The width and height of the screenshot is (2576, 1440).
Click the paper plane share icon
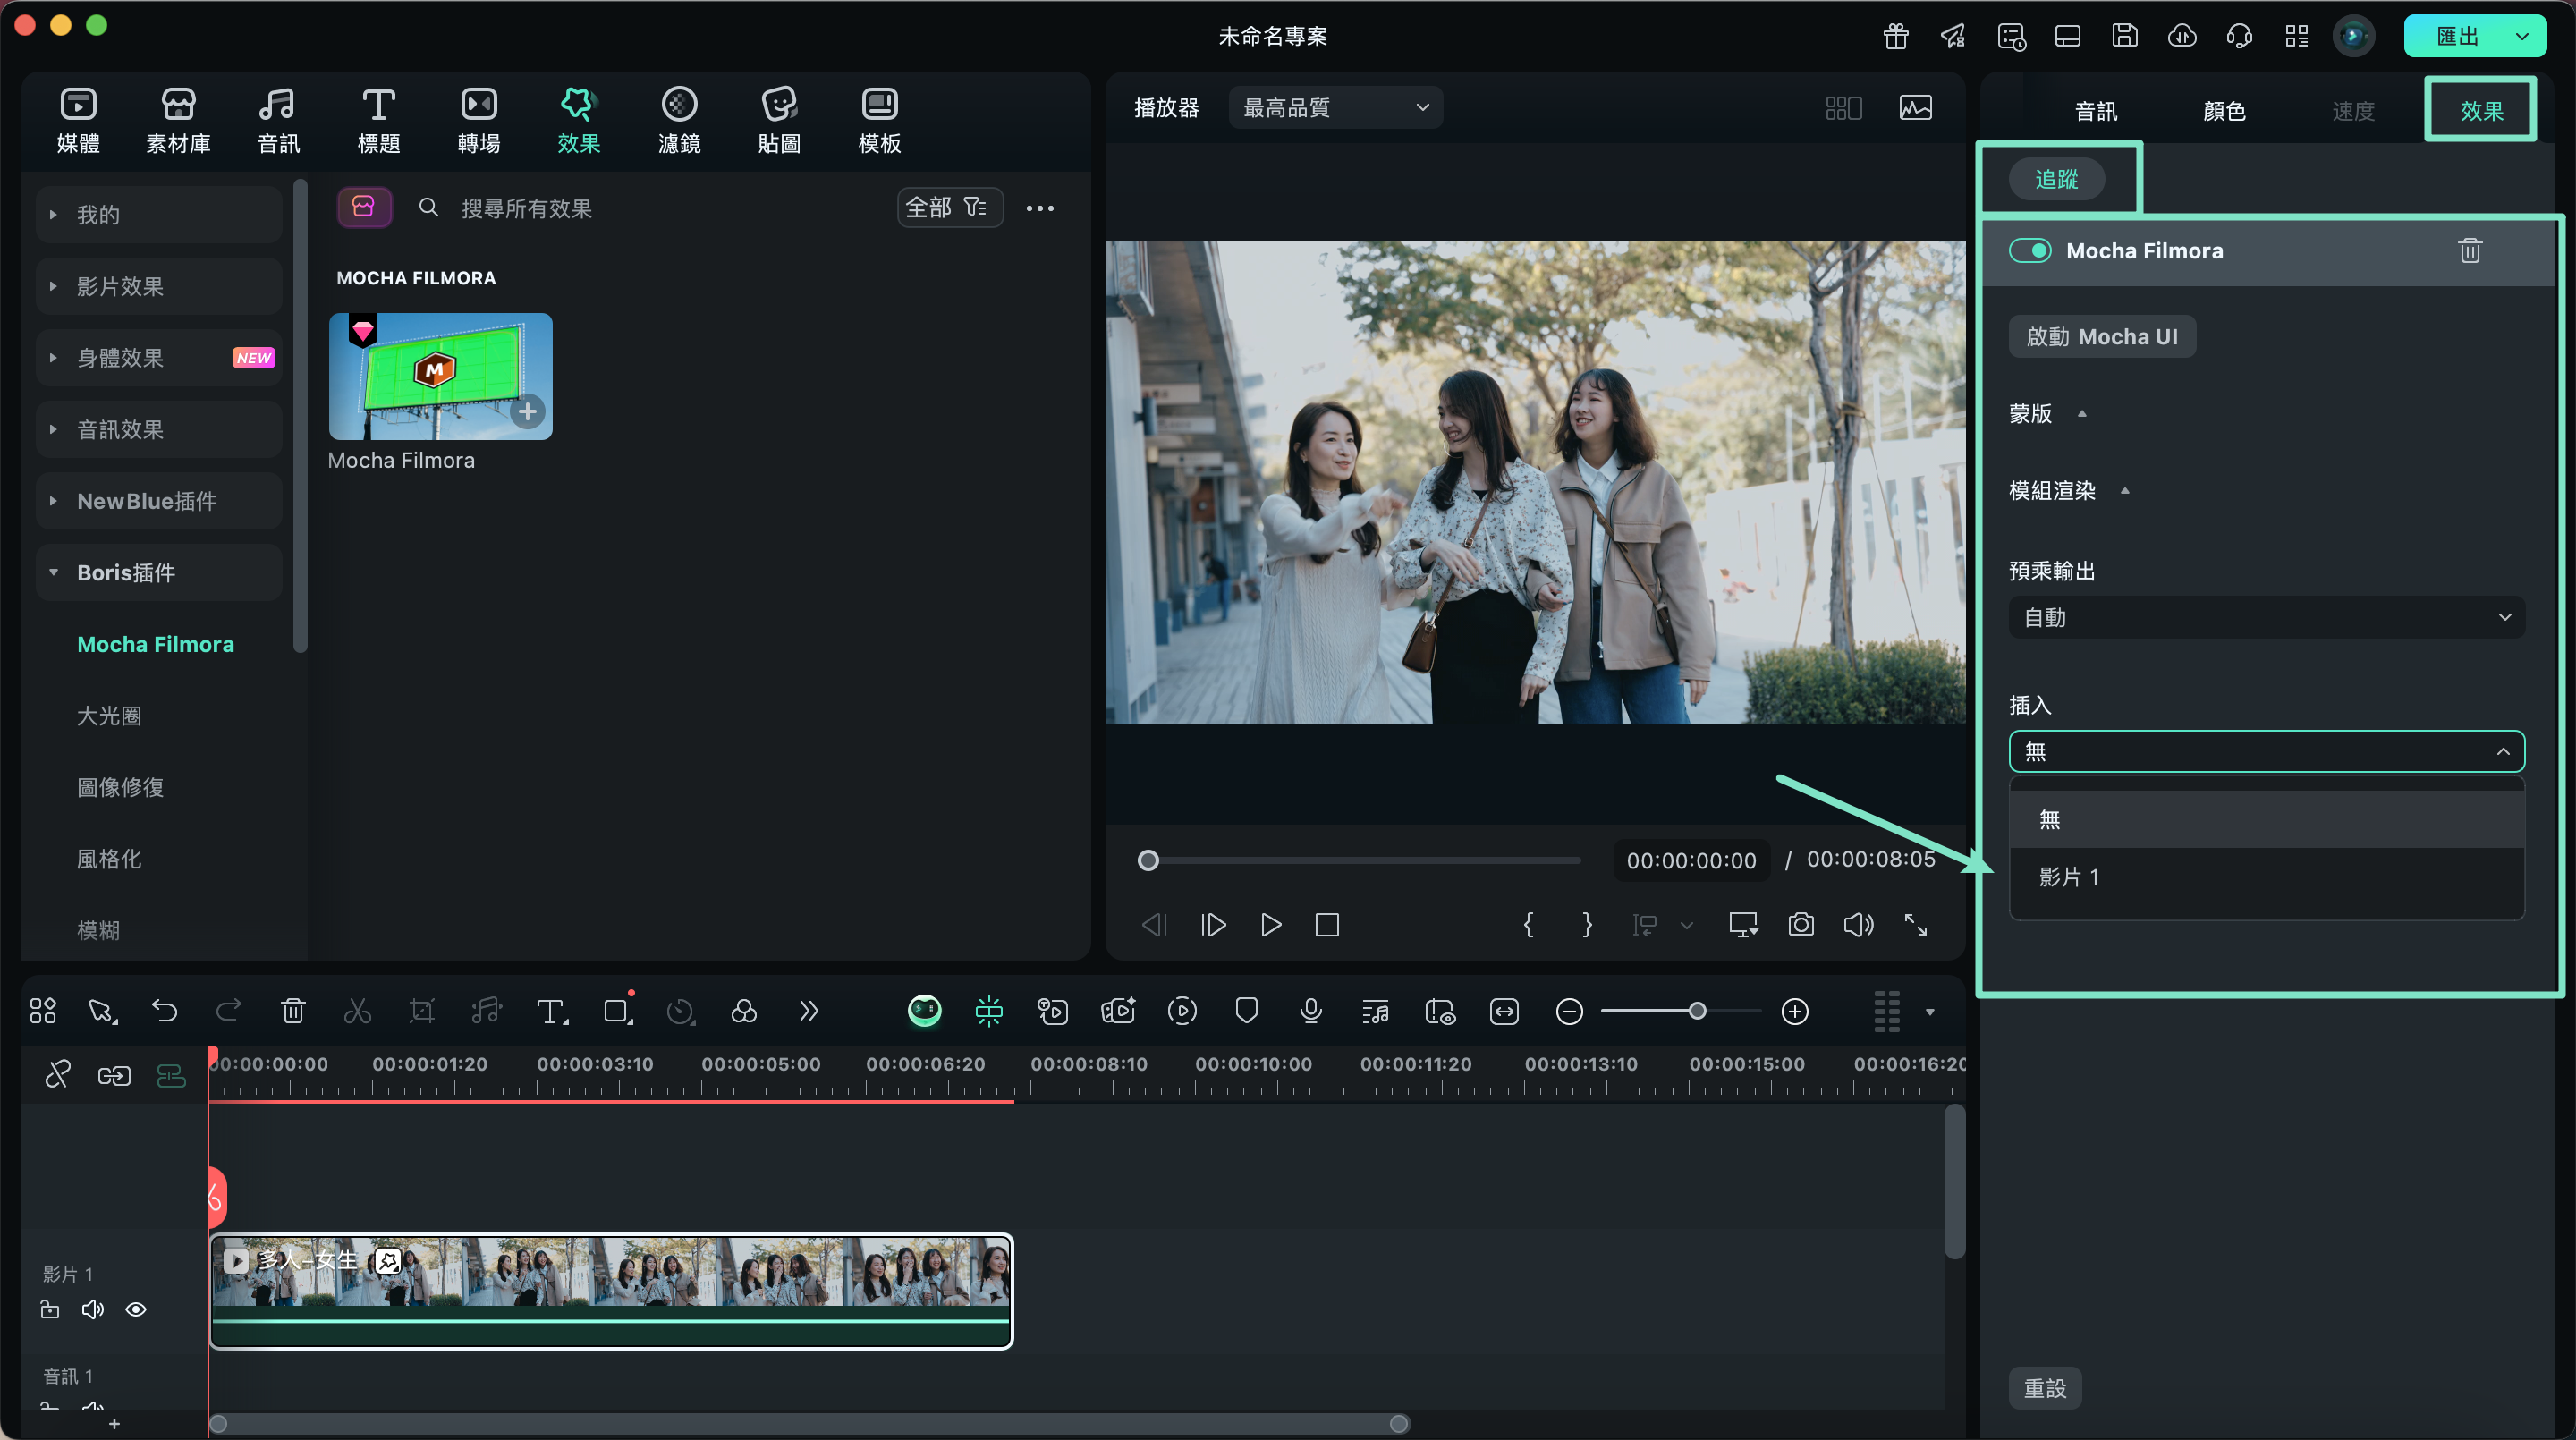1953,37
